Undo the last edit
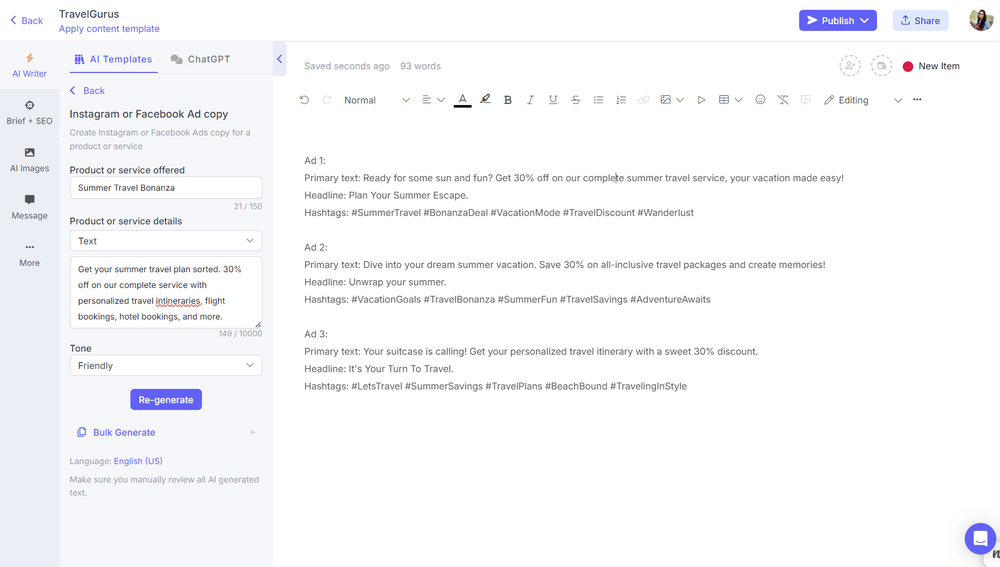The image size is (1000, 567). pos(304,100)
